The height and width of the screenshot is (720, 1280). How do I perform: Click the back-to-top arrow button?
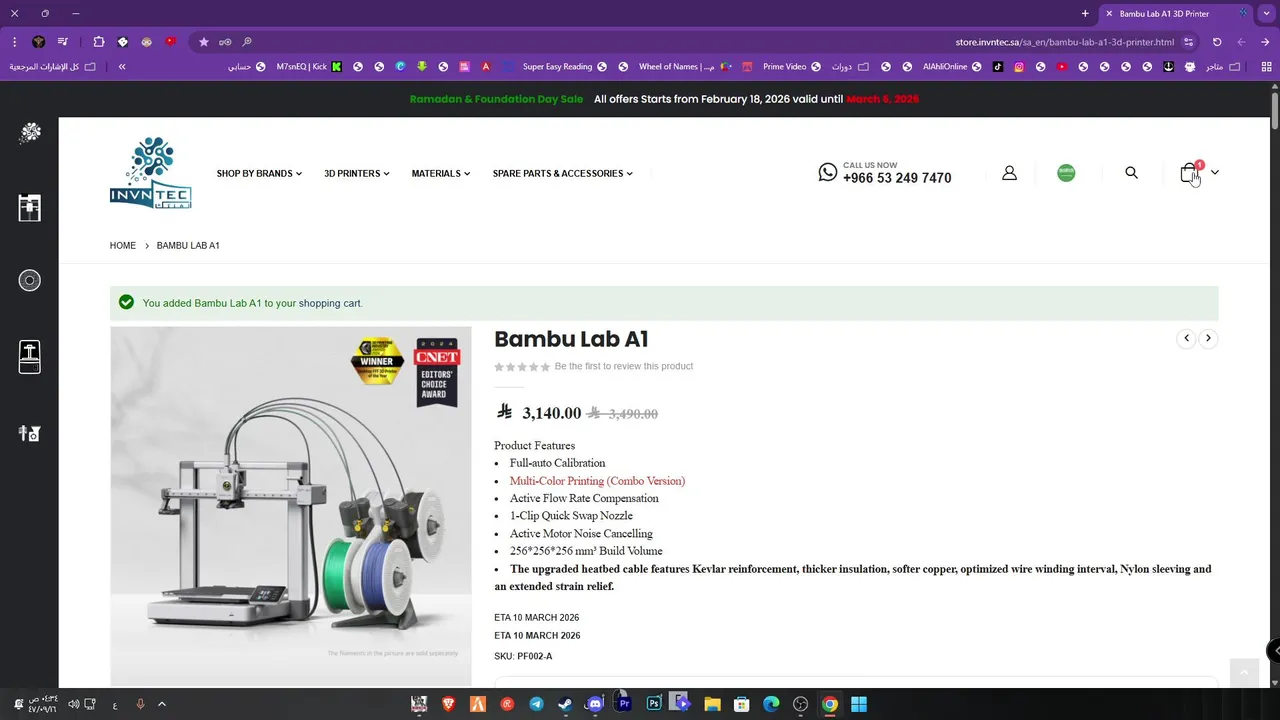[1243, 672]
